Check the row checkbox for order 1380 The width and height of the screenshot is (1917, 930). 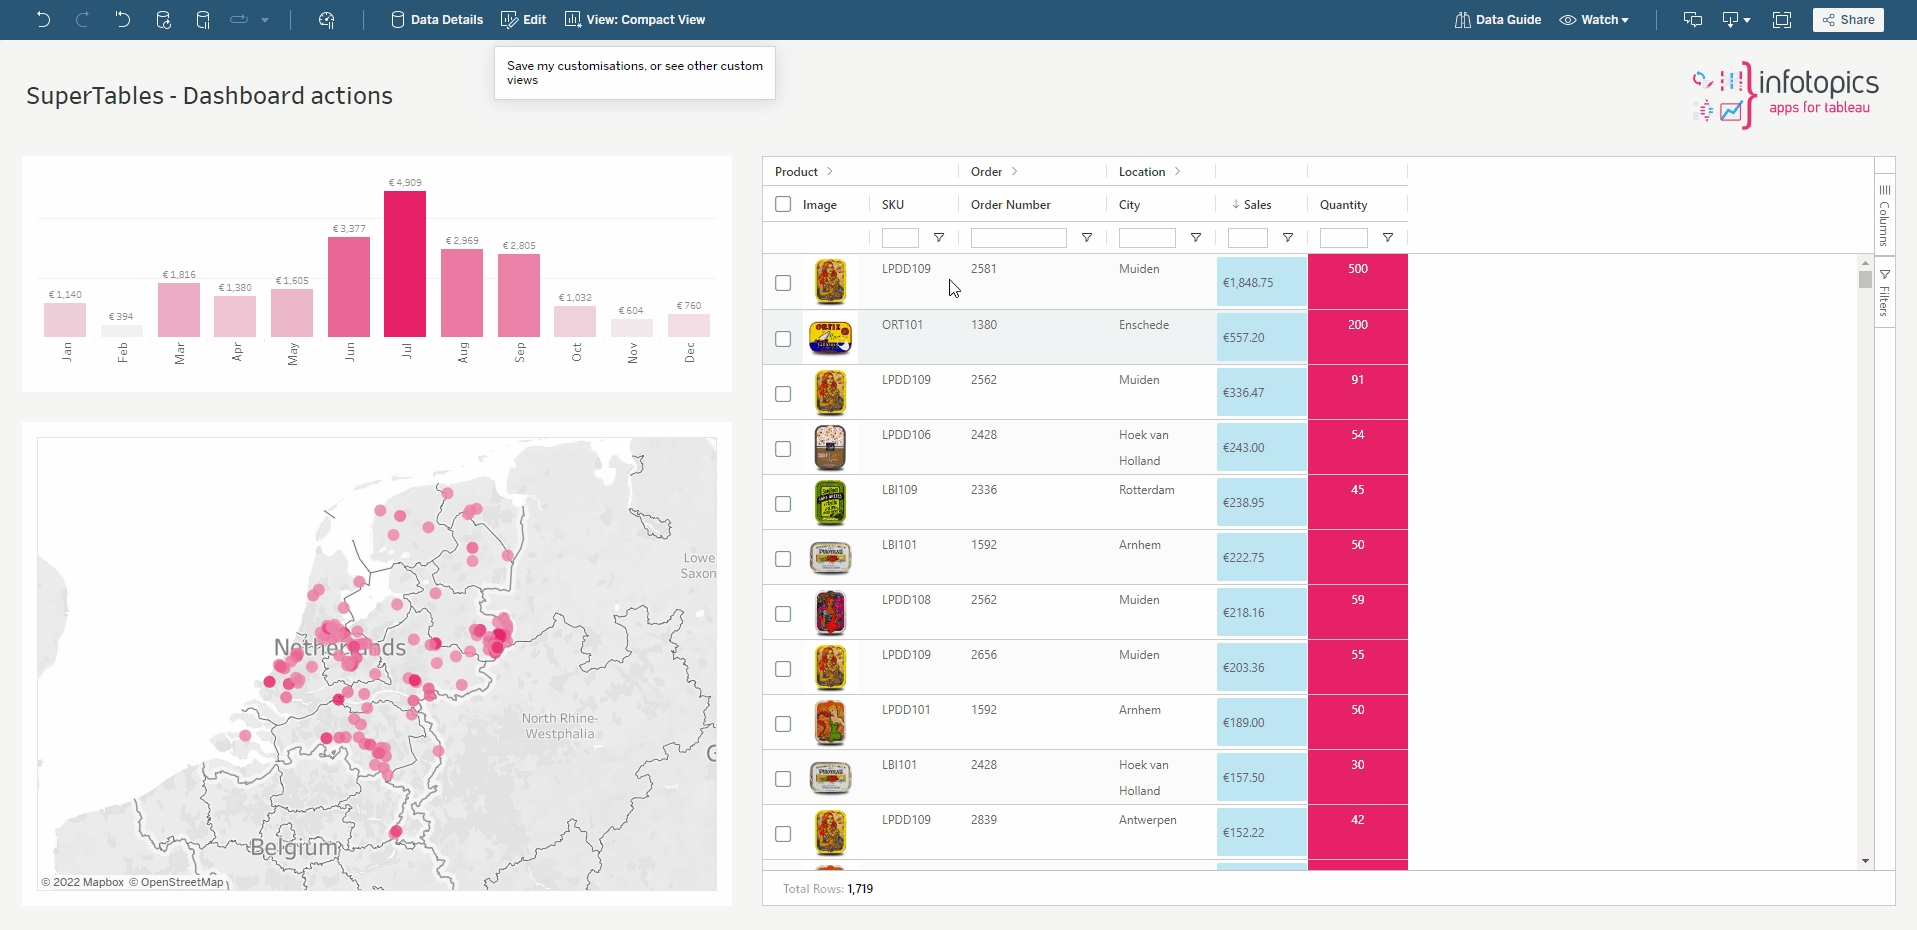click(x=783, y=339)
